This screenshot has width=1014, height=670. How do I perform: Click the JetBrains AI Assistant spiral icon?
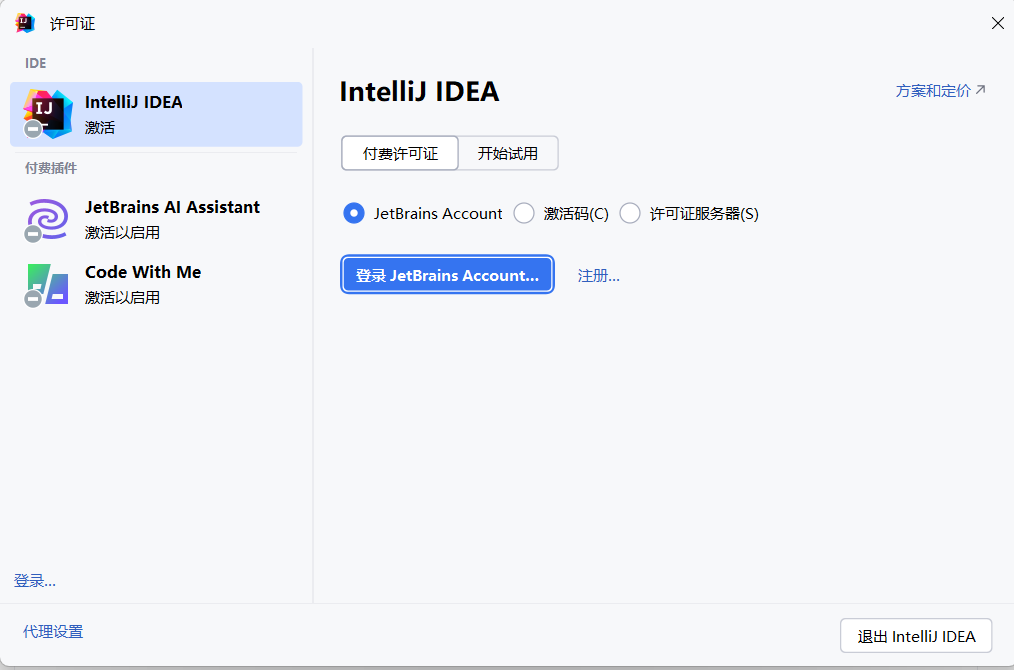pos(48,219)
